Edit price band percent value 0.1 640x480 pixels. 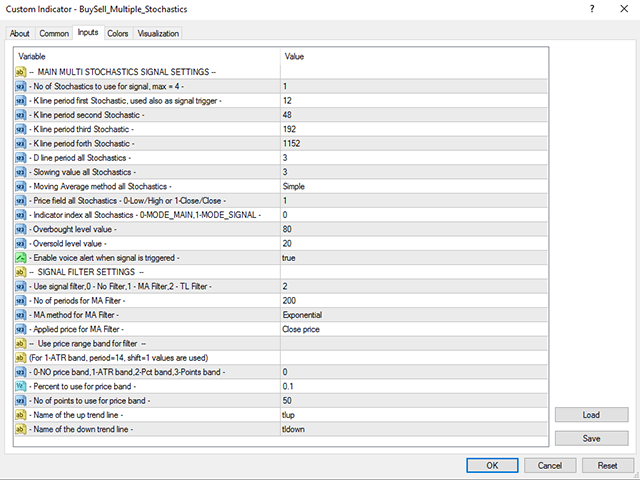414,387
